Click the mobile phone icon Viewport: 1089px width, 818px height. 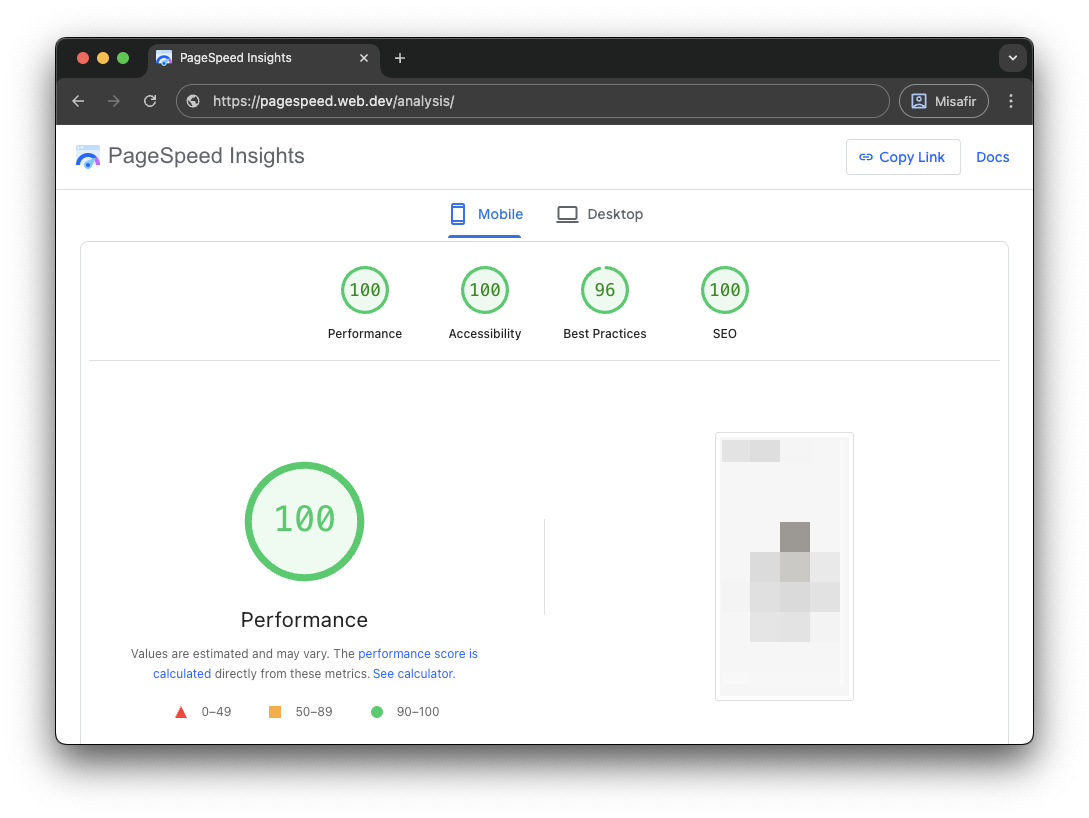458,214
